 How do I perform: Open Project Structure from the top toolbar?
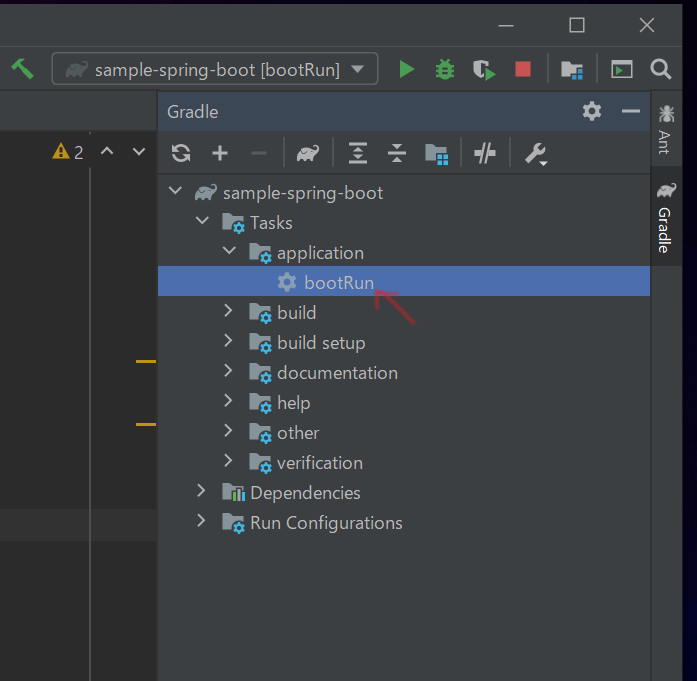point(572,70)
